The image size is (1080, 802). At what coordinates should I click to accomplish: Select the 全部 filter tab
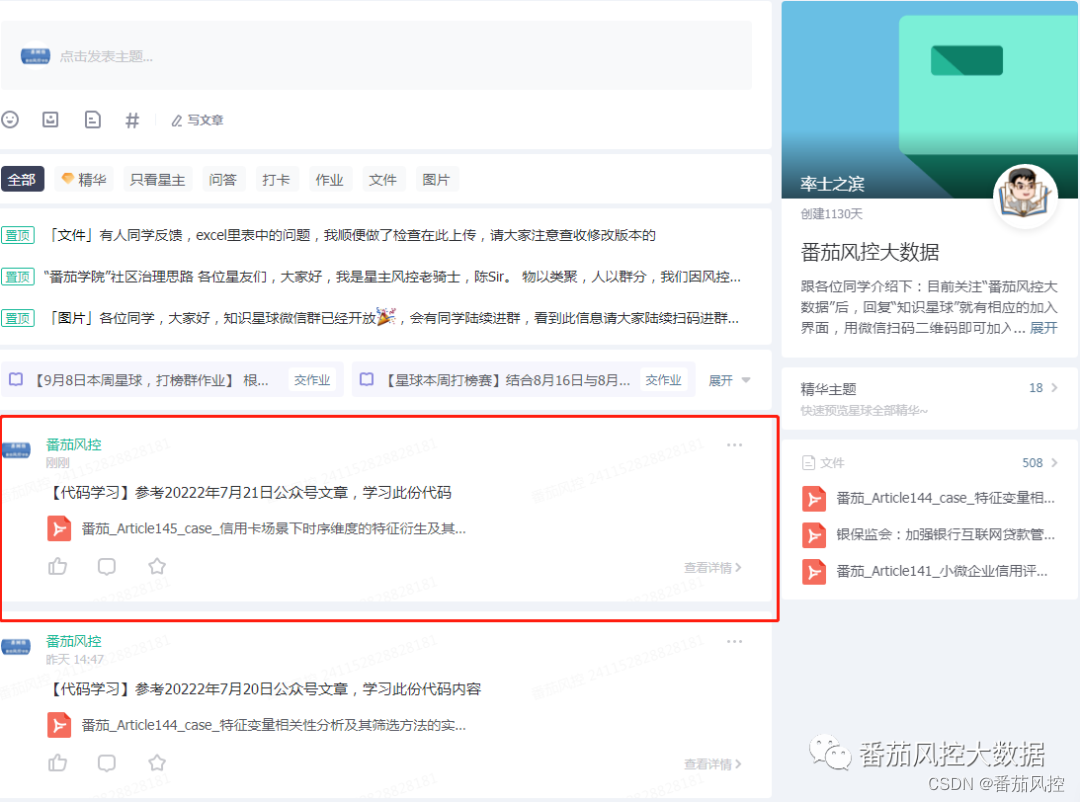tap(22, 179)
